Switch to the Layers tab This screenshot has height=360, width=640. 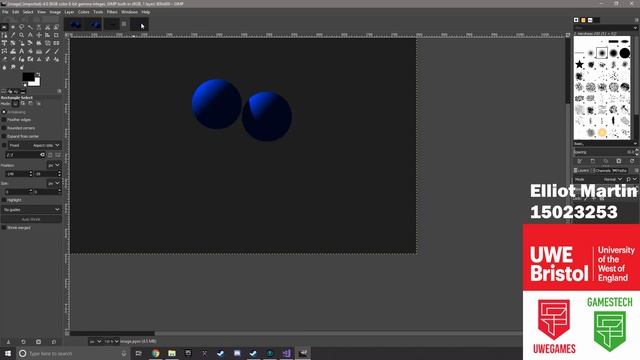581,171
